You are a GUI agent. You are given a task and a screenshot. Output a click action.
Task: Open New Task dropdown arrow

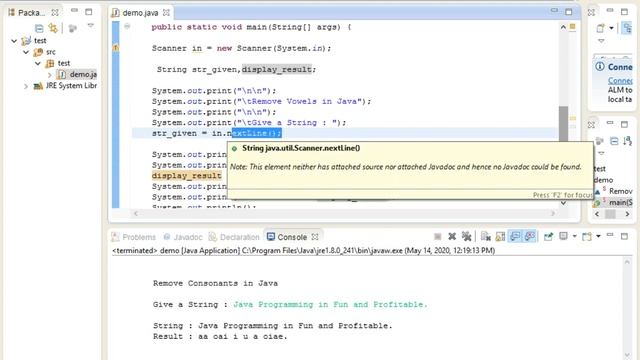611,28
